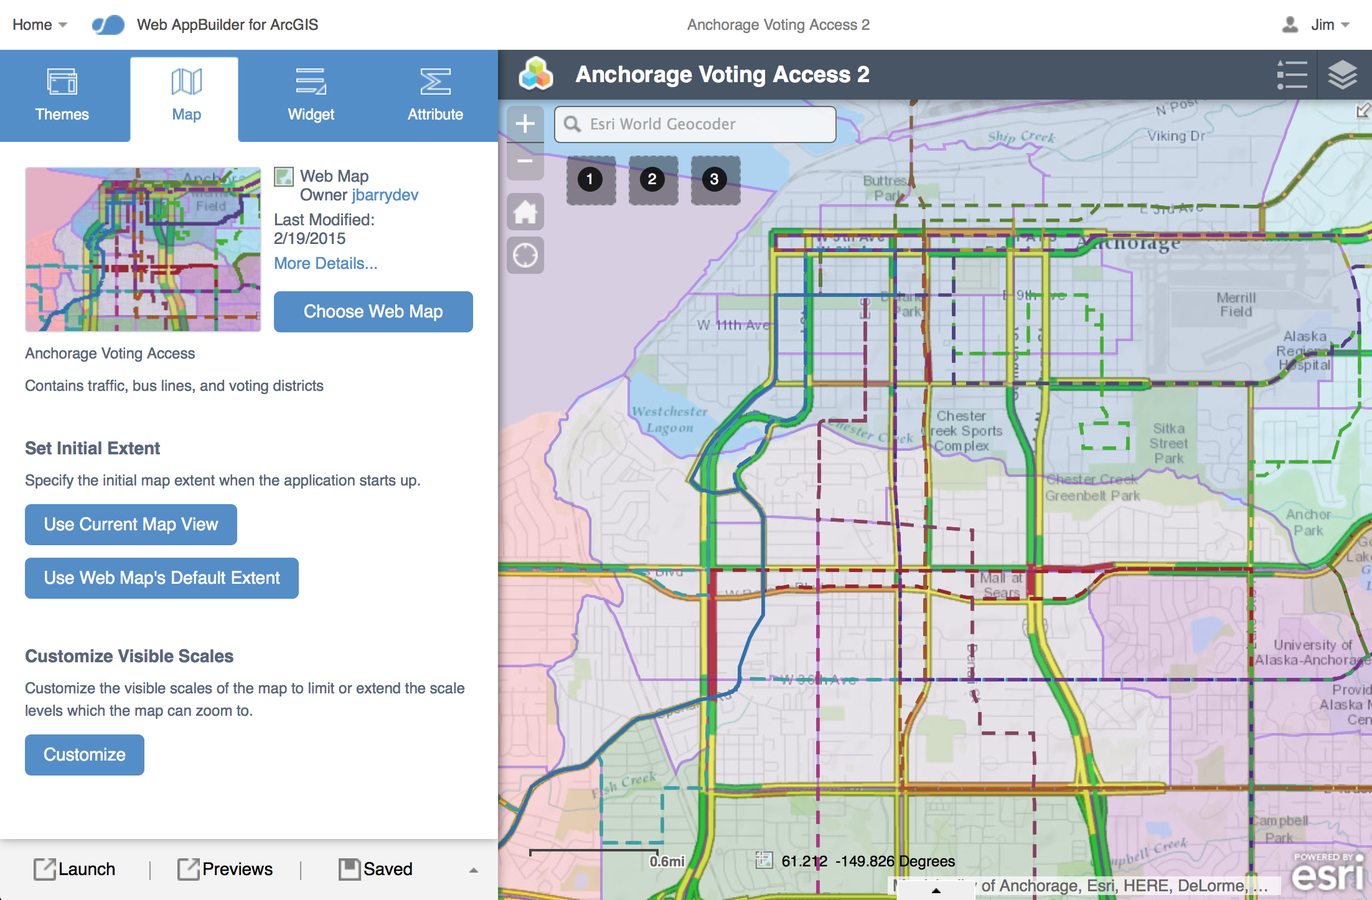Open the More Details link
The height and width of the screenshot is (900, 1372).
(326, 263)
